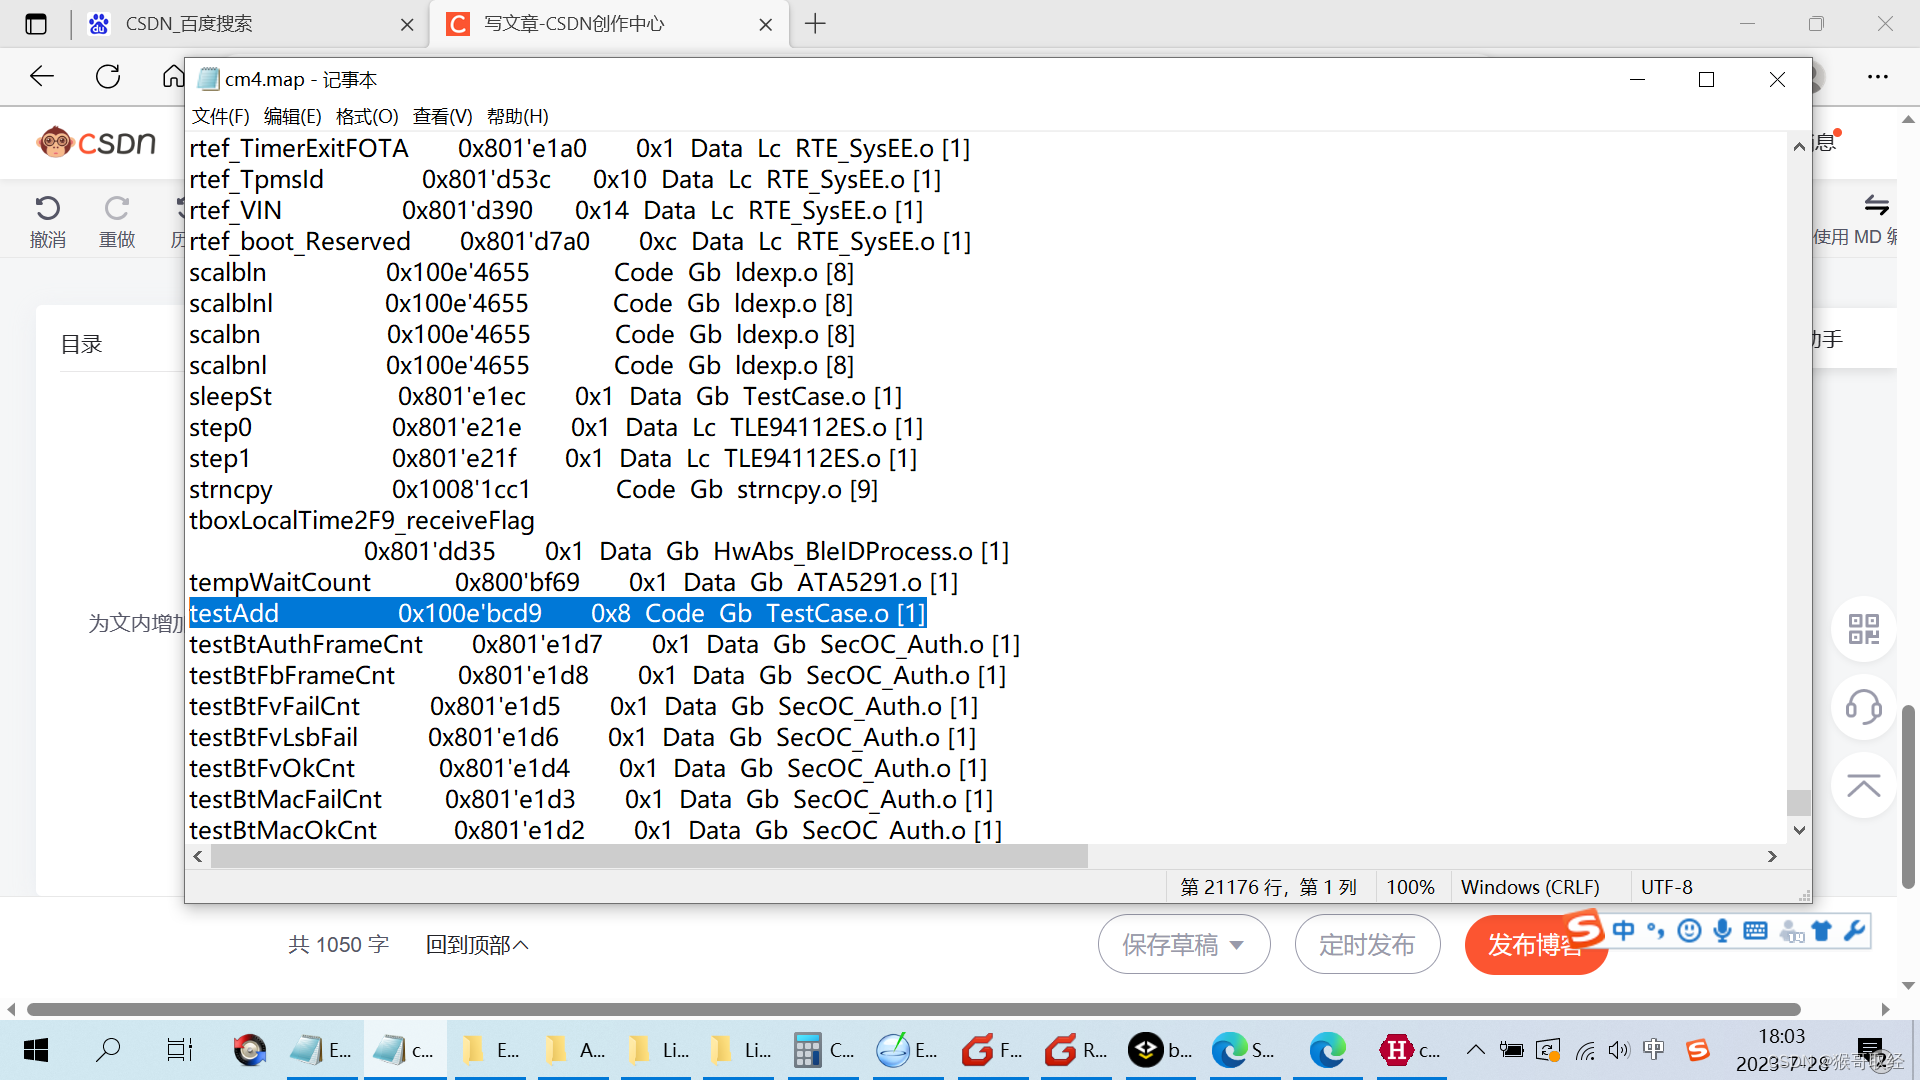Expand hidden system tray icons chevron
This screenshot has height=1080, width=1920.
tap(1475, 1050)
